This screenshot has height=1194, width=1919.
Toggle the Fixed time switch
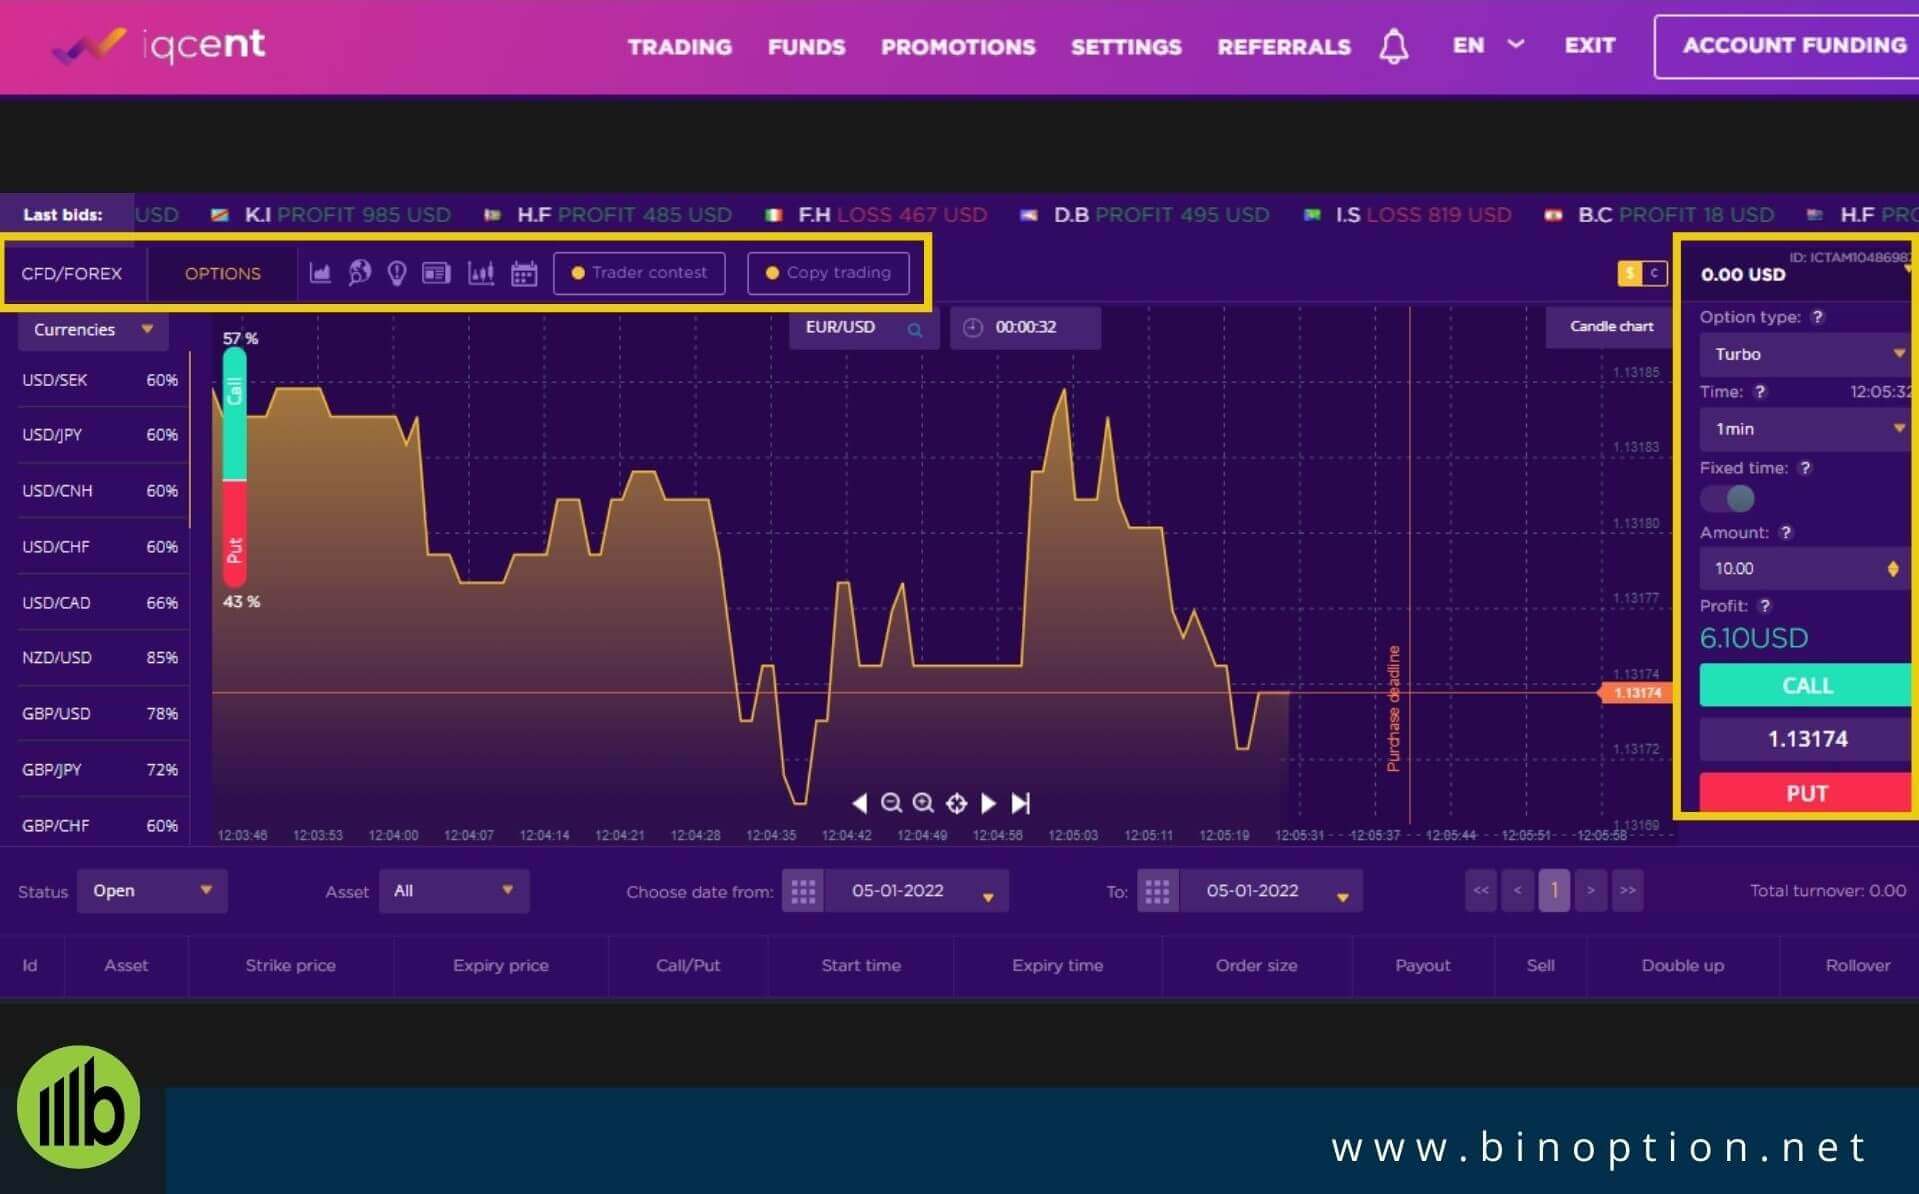[1728, 498]
